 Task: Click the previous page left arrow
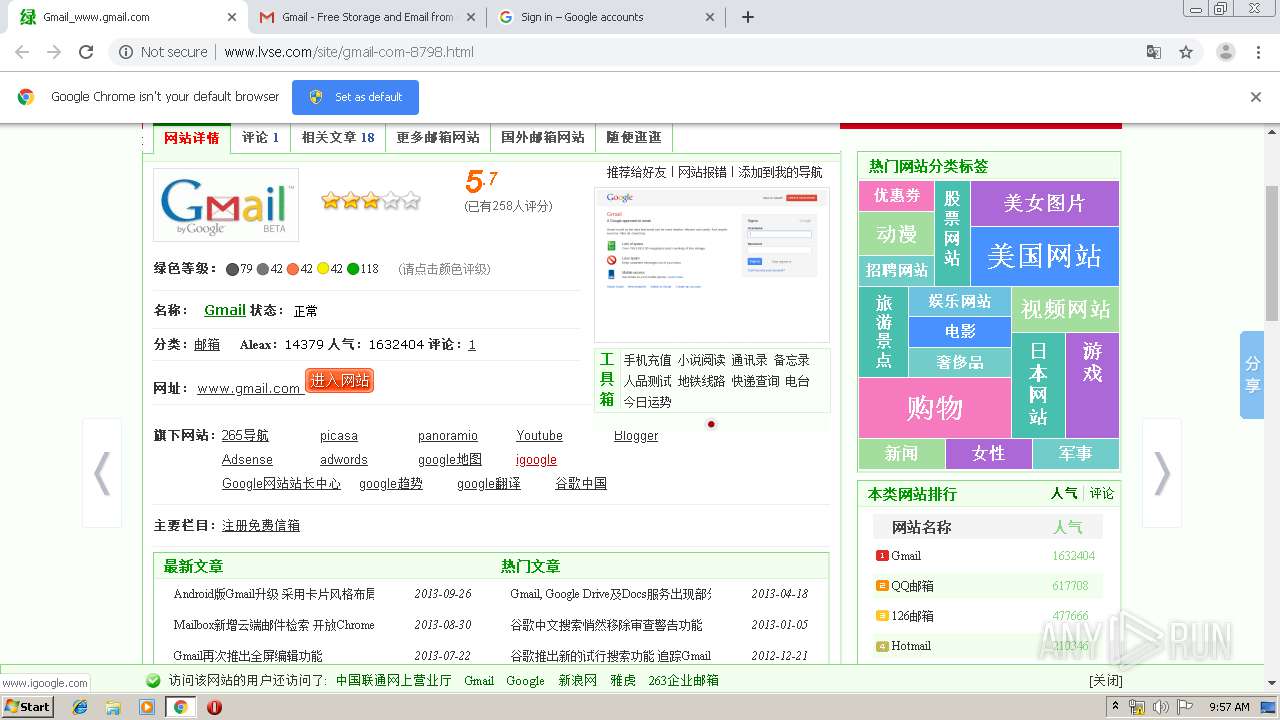pyautogui.click(x=102, y=473)
